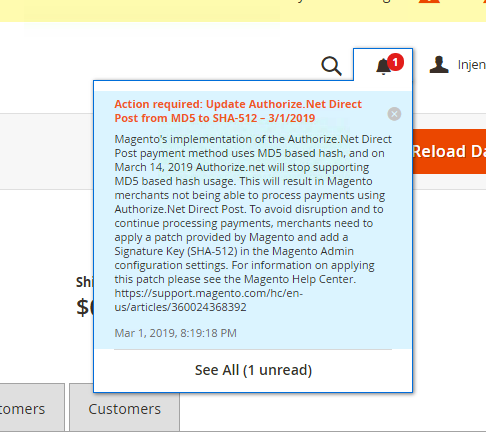Open the Injen account name menu

point(471,65)
